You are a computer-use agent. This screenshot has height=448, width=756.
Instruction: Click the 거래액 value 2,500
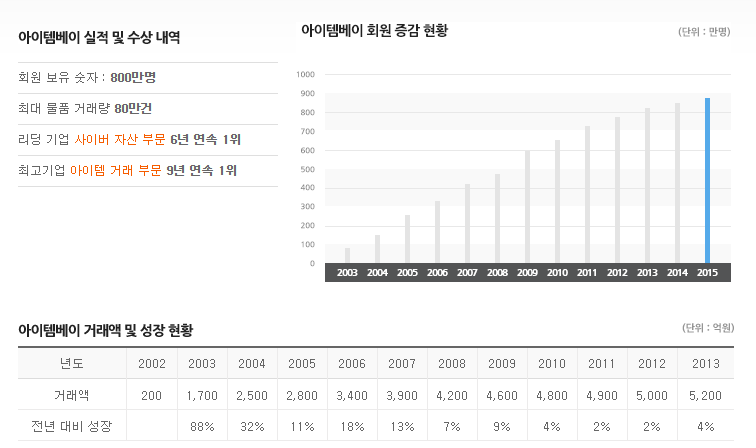pos(252,396)
